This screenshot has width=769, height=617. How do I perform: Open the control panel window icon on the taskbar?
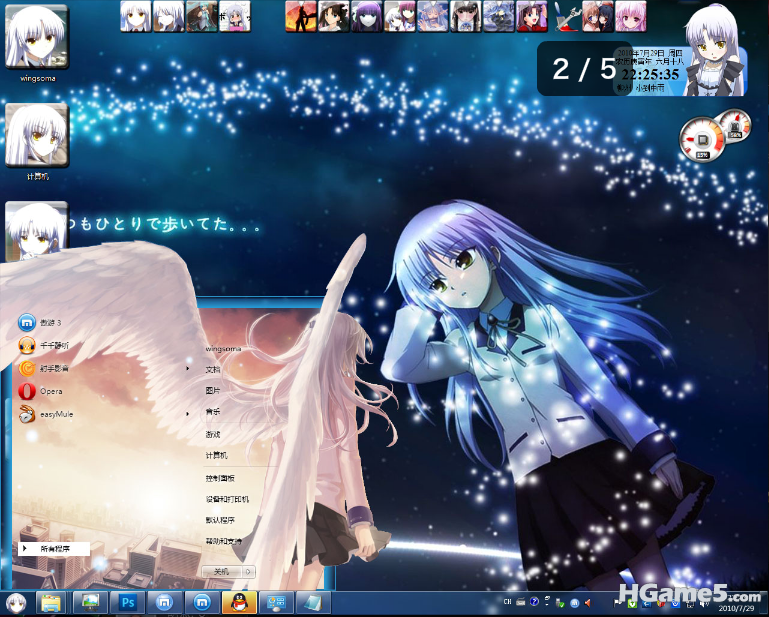(x=277, y=603)
